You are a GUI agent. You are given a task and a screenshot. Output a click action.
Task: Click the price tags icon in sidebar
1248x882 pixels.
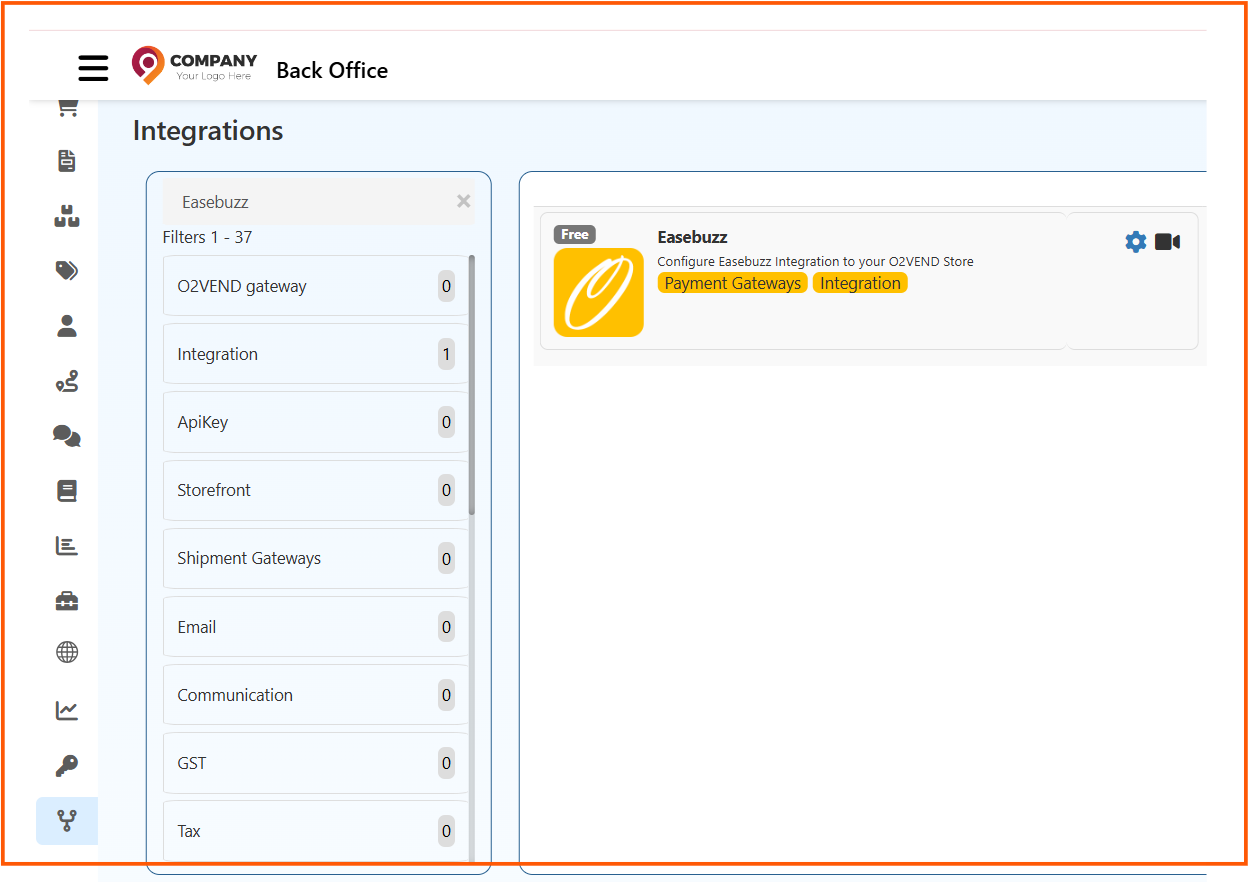point(66,270)
